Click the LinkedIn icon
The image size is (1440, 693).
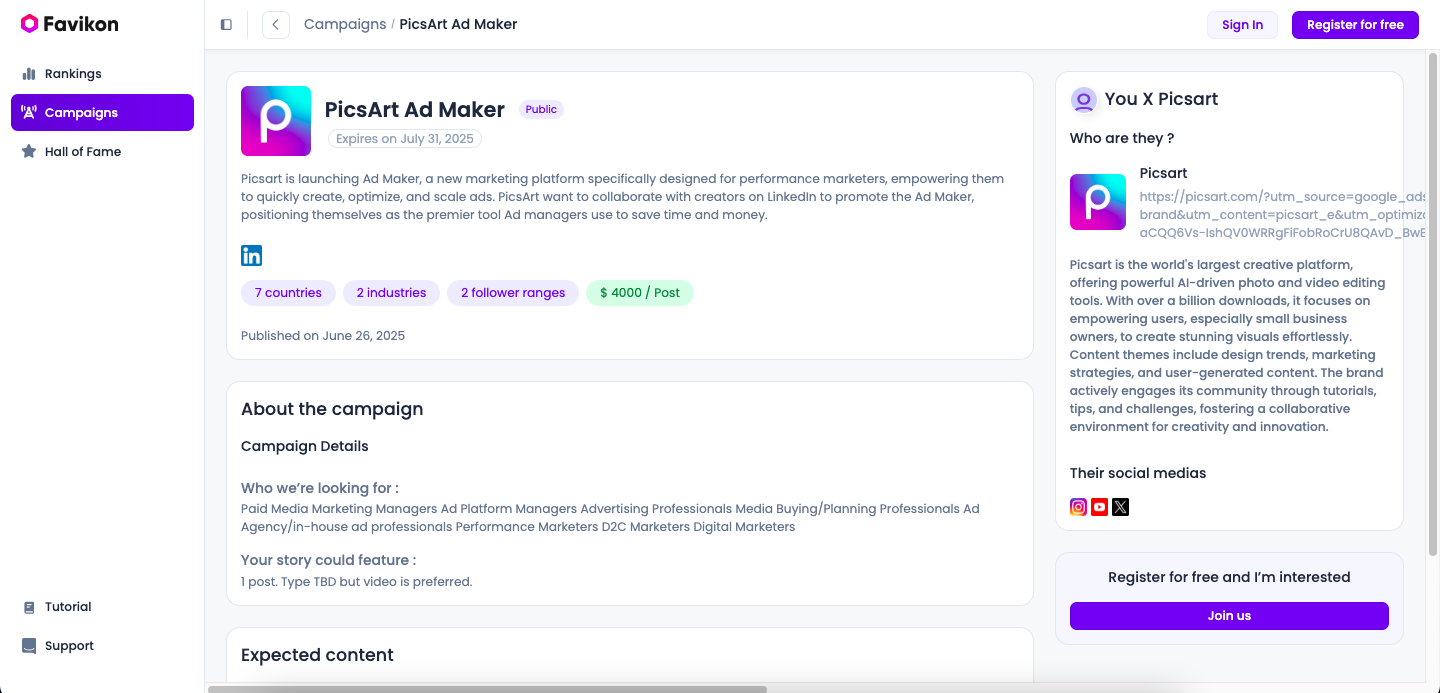(252, 256)
